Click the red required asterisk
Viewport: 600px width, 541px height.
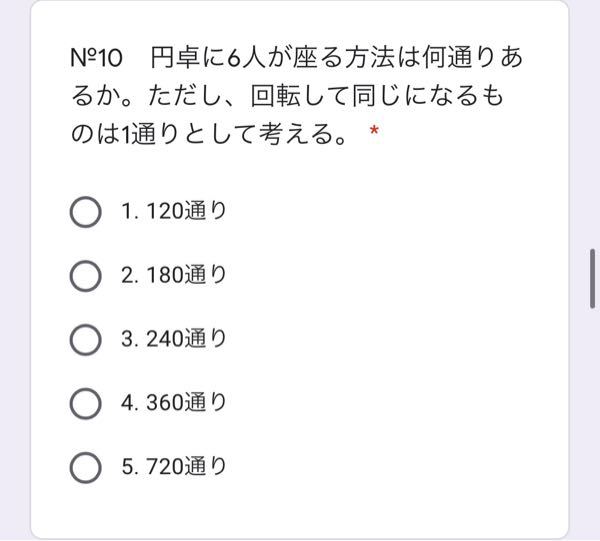tap(374, 132)
